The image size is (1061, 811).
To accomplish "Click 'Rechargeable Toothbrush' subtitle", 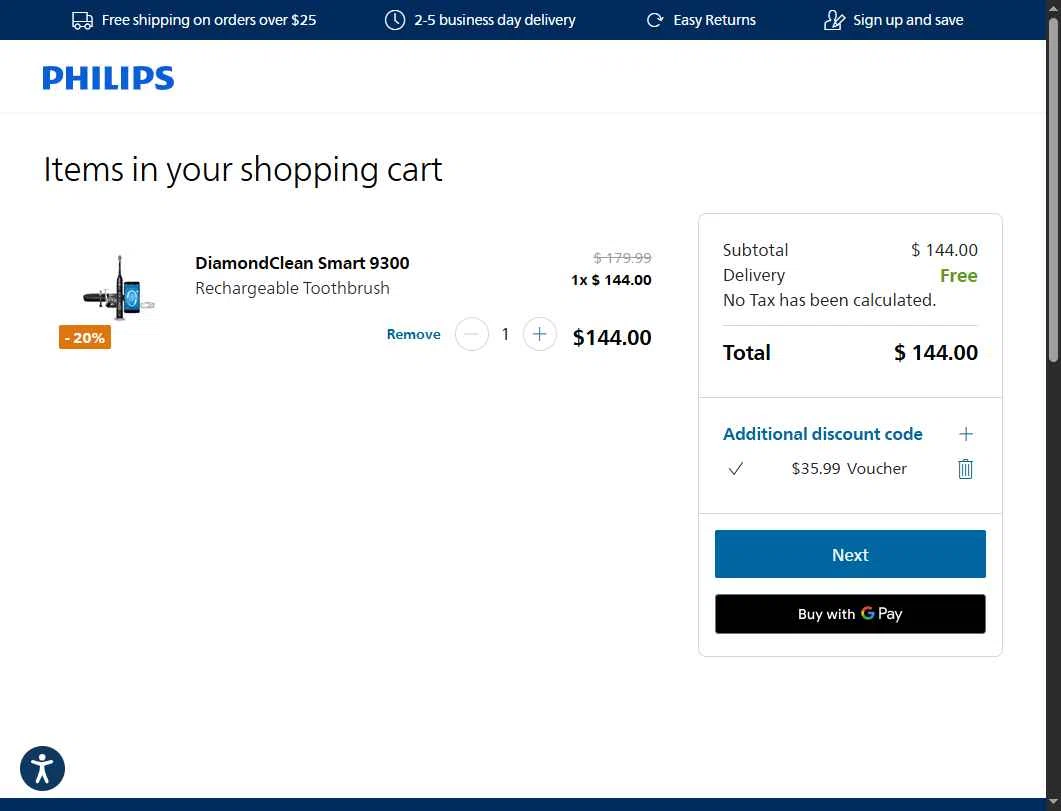I will tap(292, 288).
